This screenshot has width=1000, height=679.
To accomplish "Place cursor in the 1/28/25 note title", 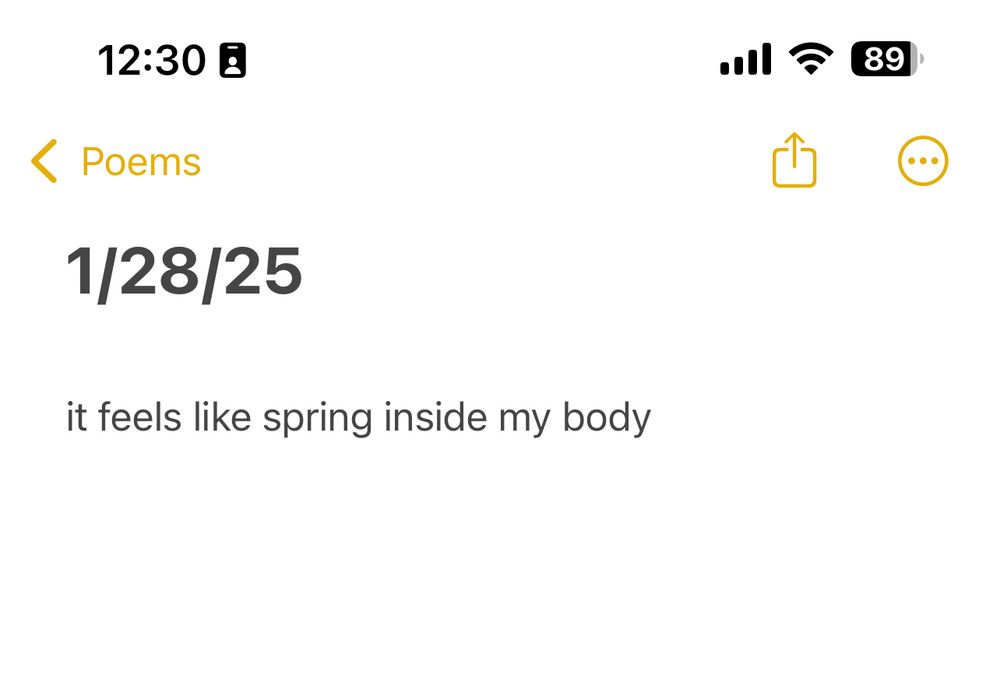I will point(184,272).
